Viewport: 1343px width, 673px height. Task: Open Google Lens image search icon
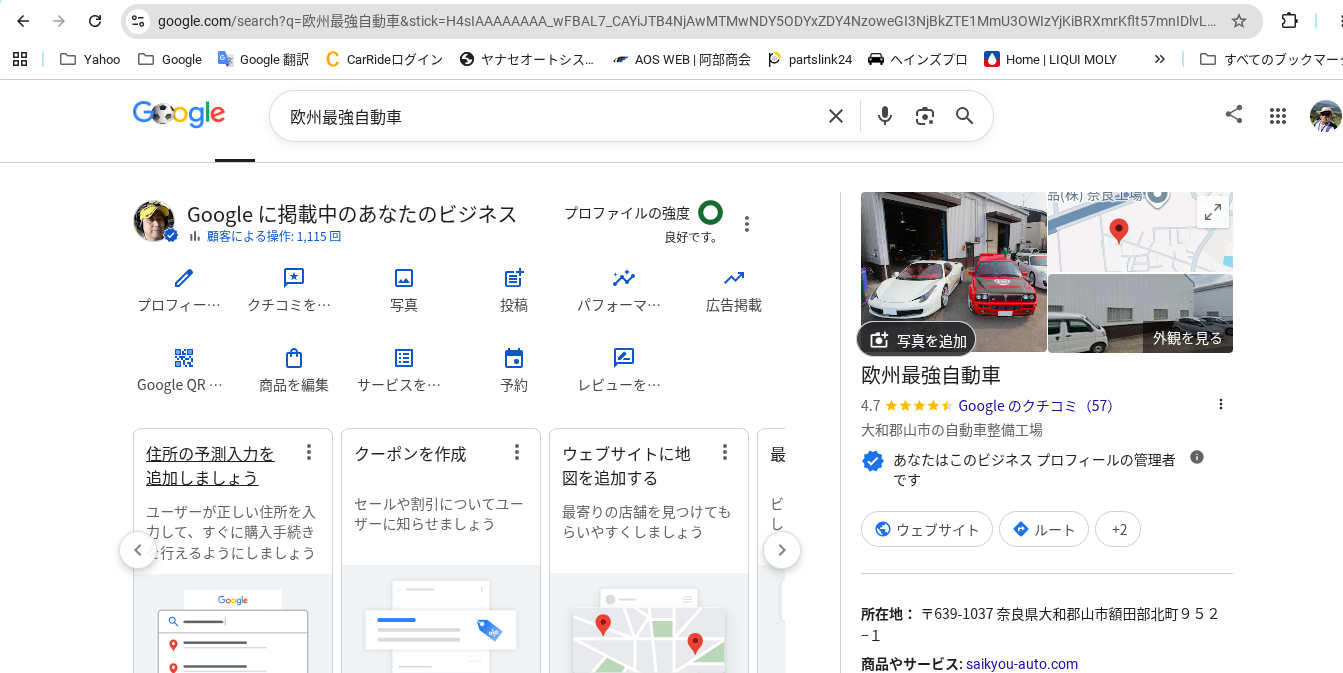(925, 116)
